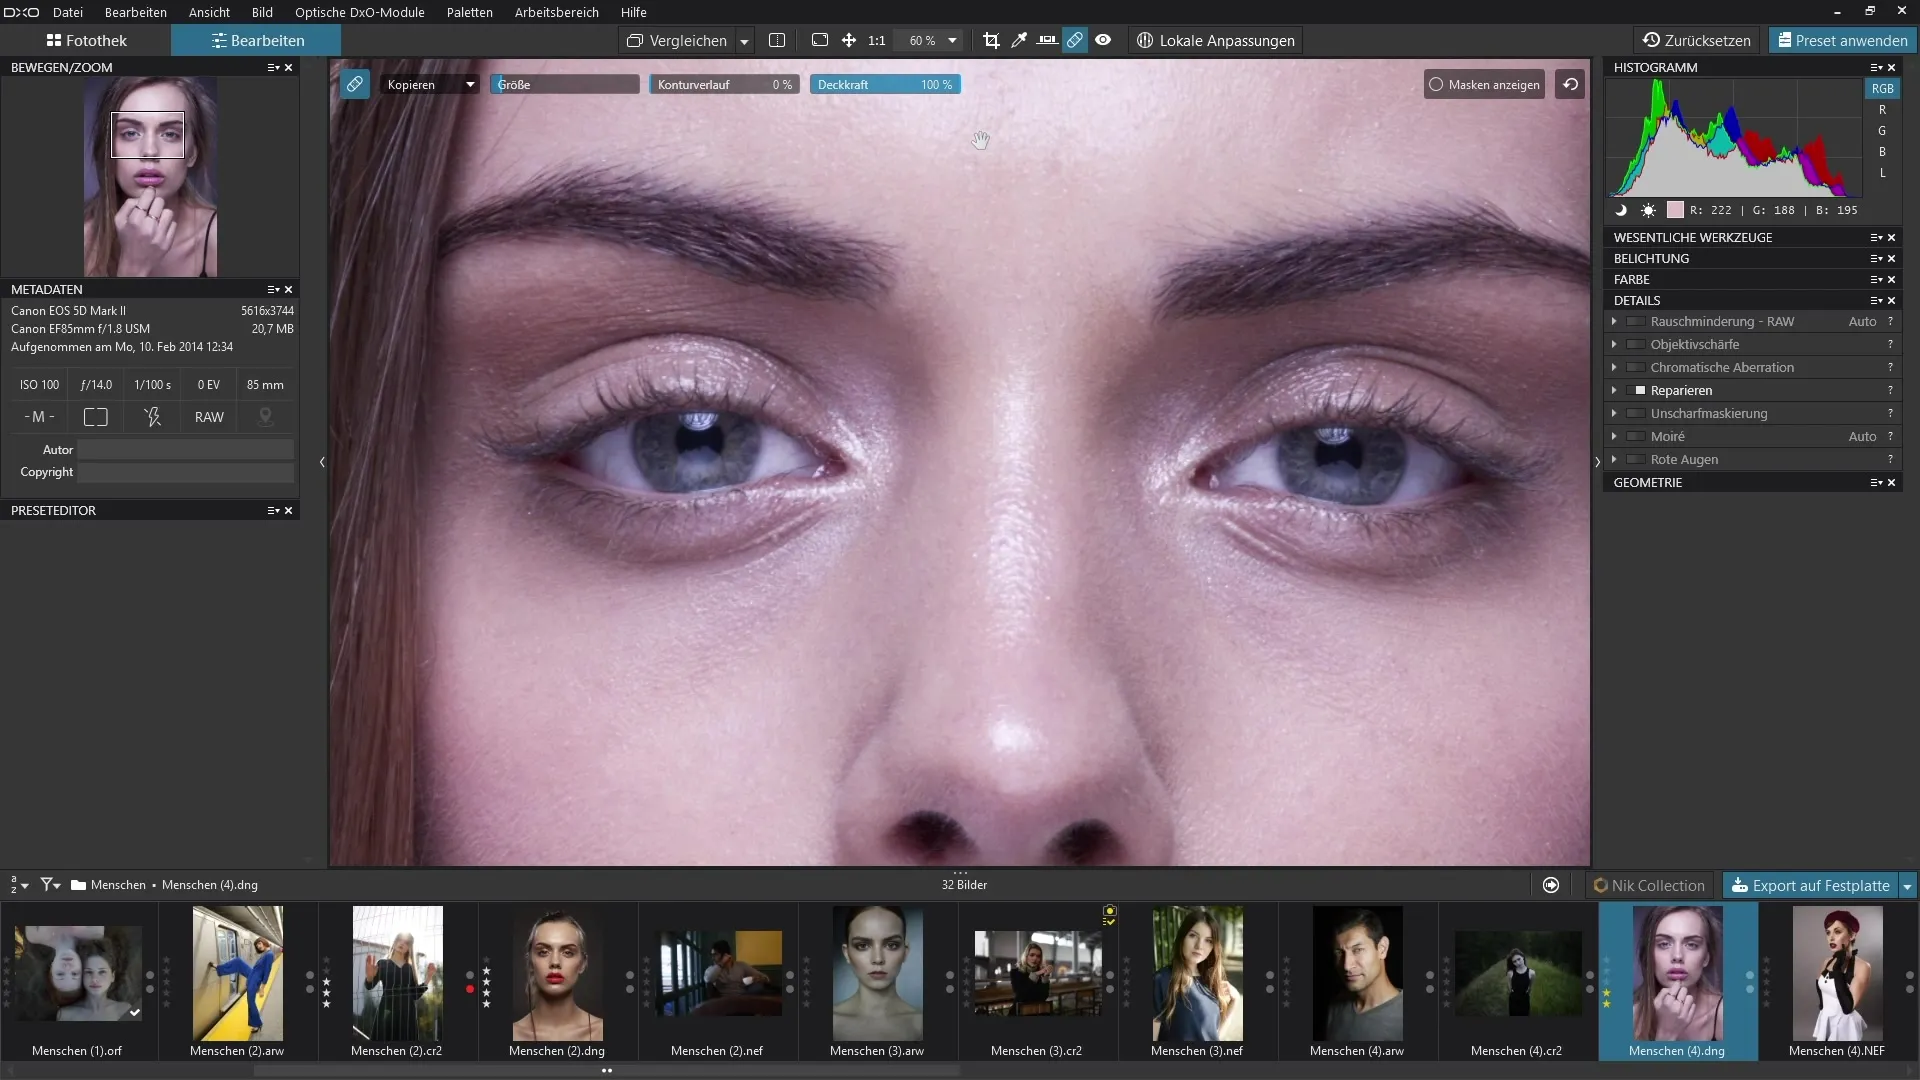Click the Copyright input field
Screen dimensions: 1920x1080
(186, 472)
